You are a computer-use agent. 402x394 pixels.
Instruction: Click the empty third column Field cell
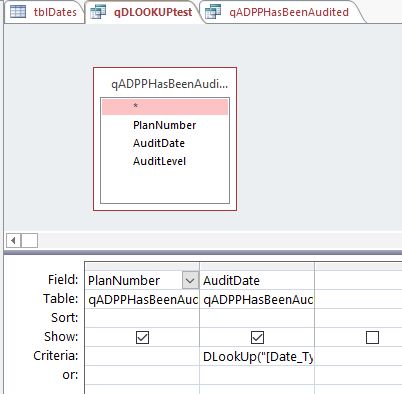(x=358, y=280)
